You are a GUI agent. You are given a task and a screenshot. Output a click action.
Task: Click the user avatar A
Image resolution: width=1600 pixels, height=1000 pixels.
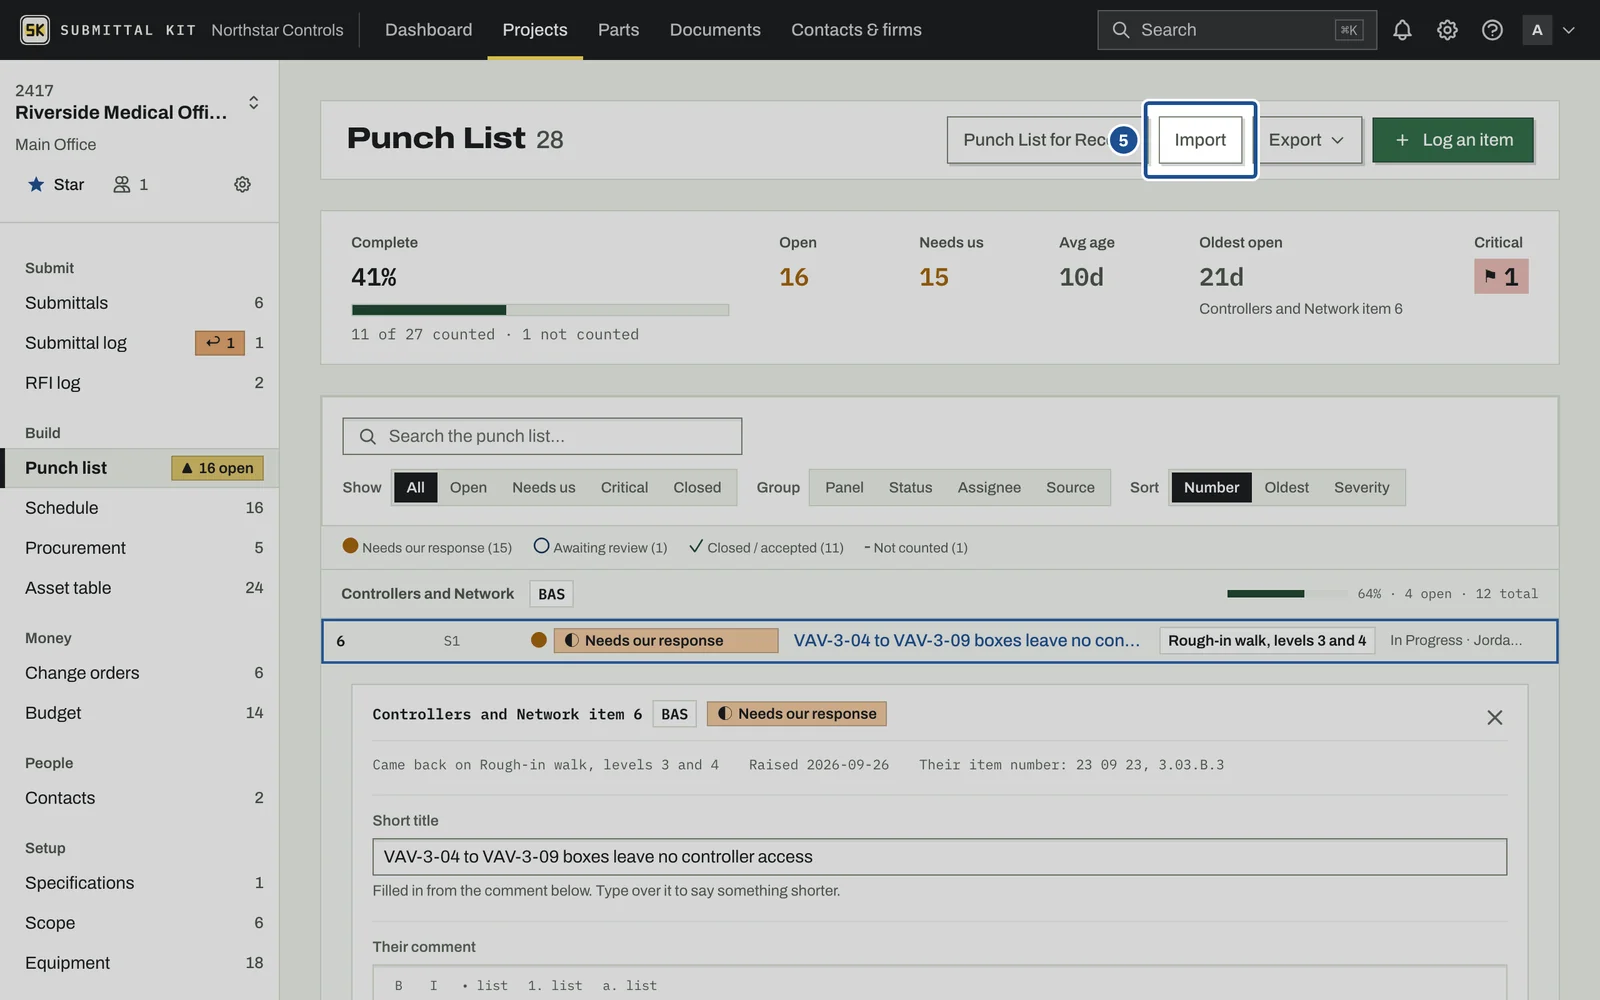[1537, 30]
